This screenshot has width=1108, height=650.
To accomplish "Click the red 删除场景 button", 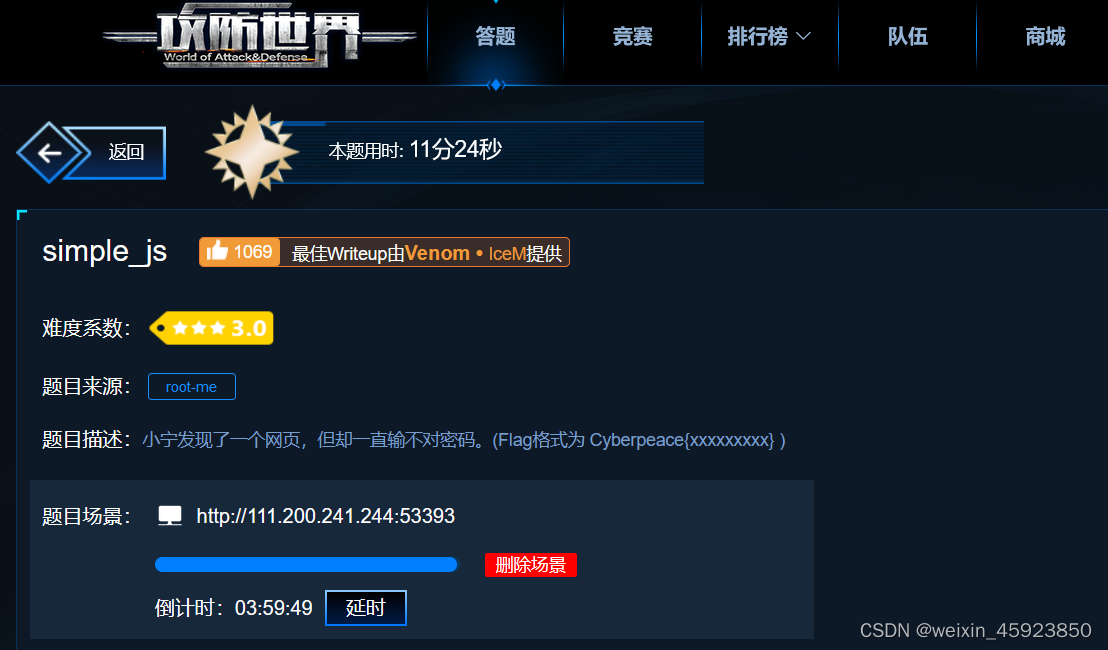I will [x=531, y=565].
